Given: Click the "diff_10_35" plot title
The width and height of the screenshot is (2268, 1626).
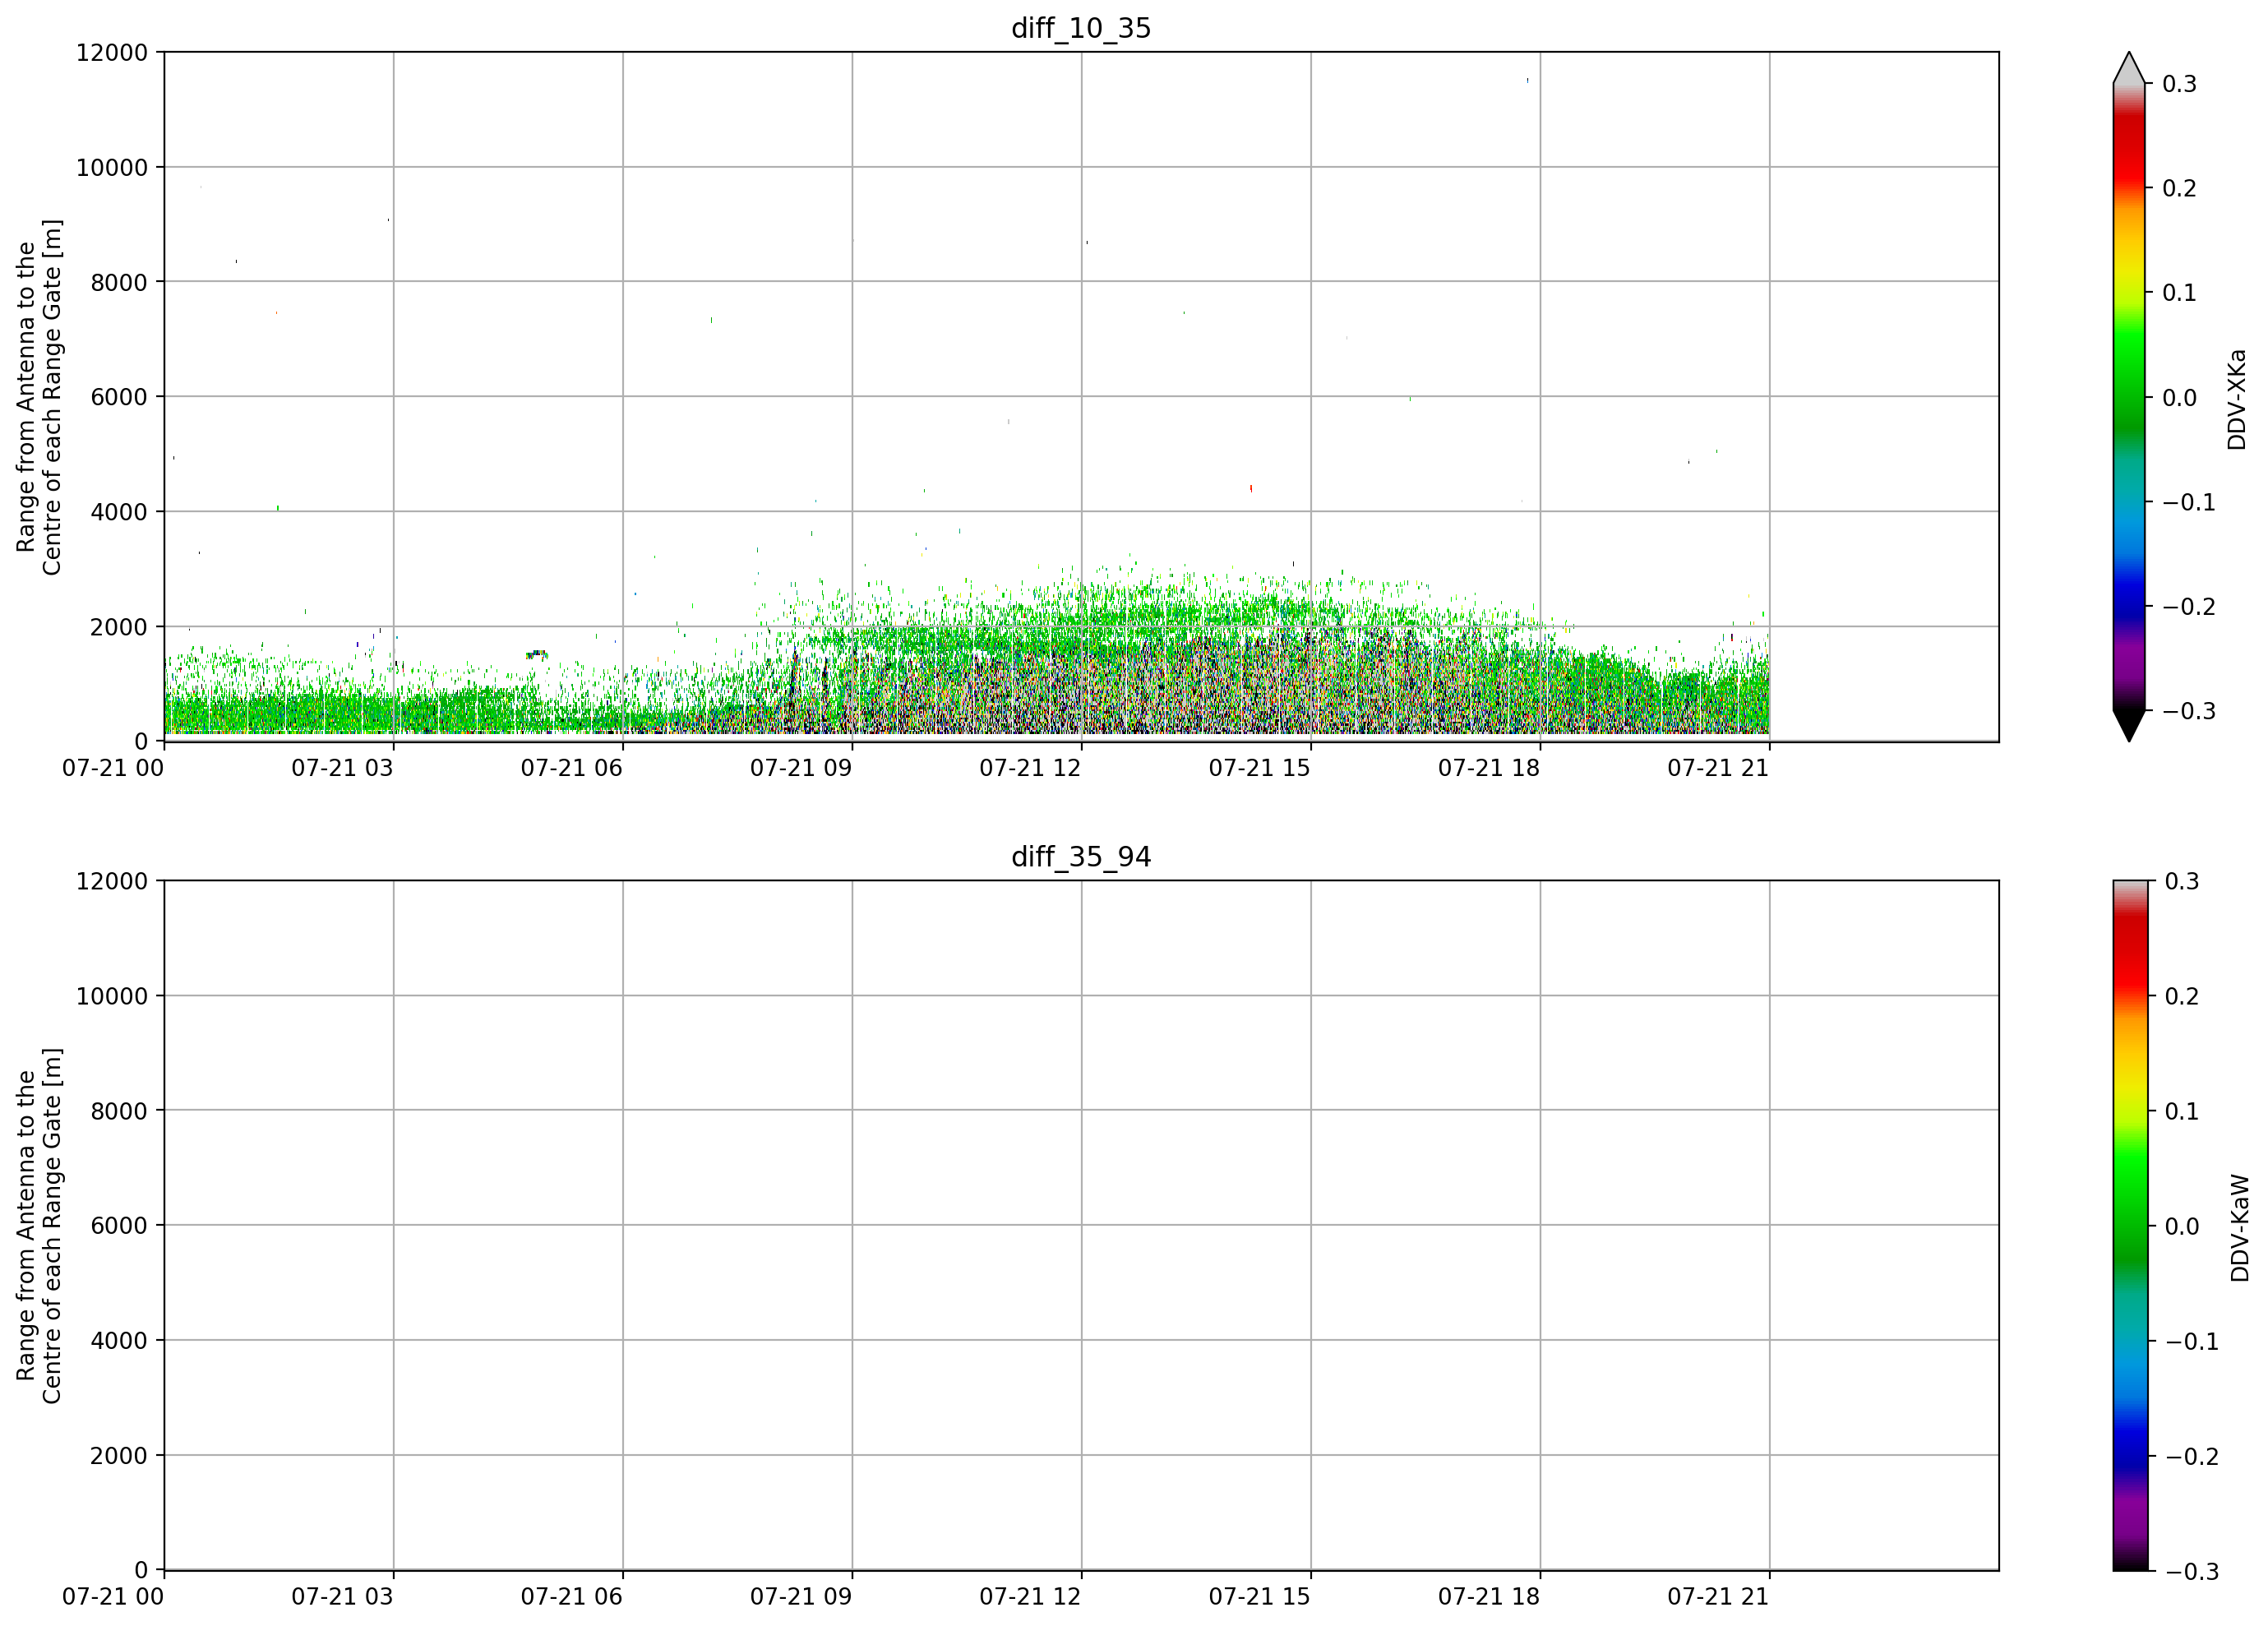Looking at the screenshot, I should (1081, 28).
